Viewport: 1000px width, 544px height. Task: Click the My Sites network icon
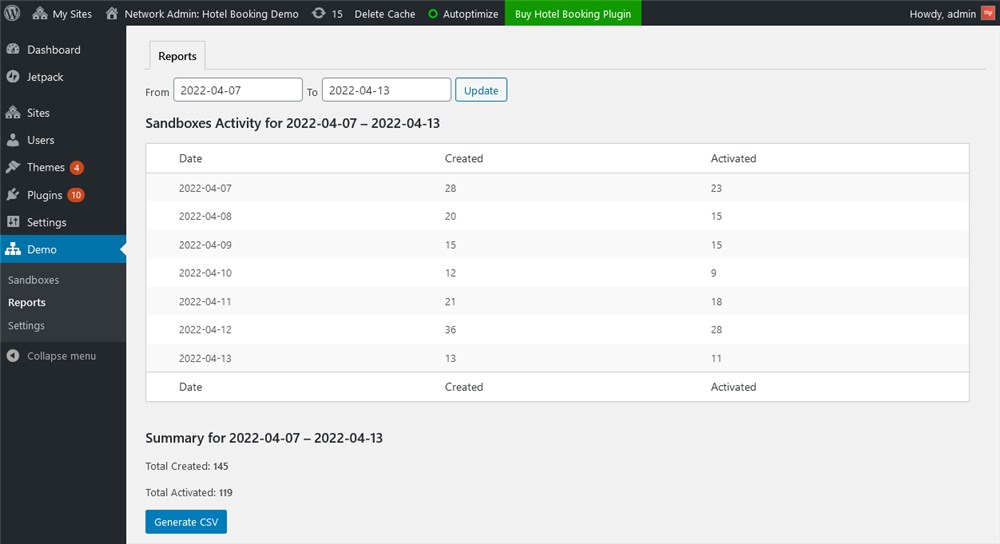[x=40, y=13]
